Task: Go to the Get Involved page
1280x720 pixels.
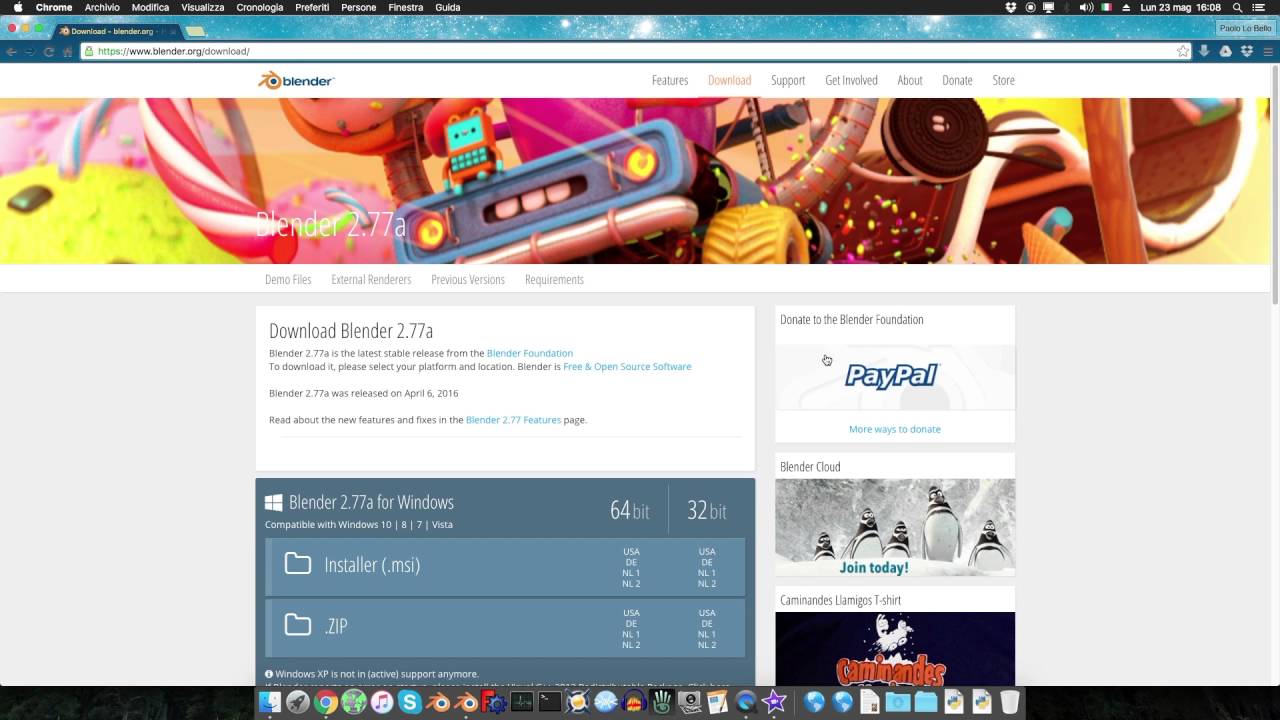Action: point(851,80)
